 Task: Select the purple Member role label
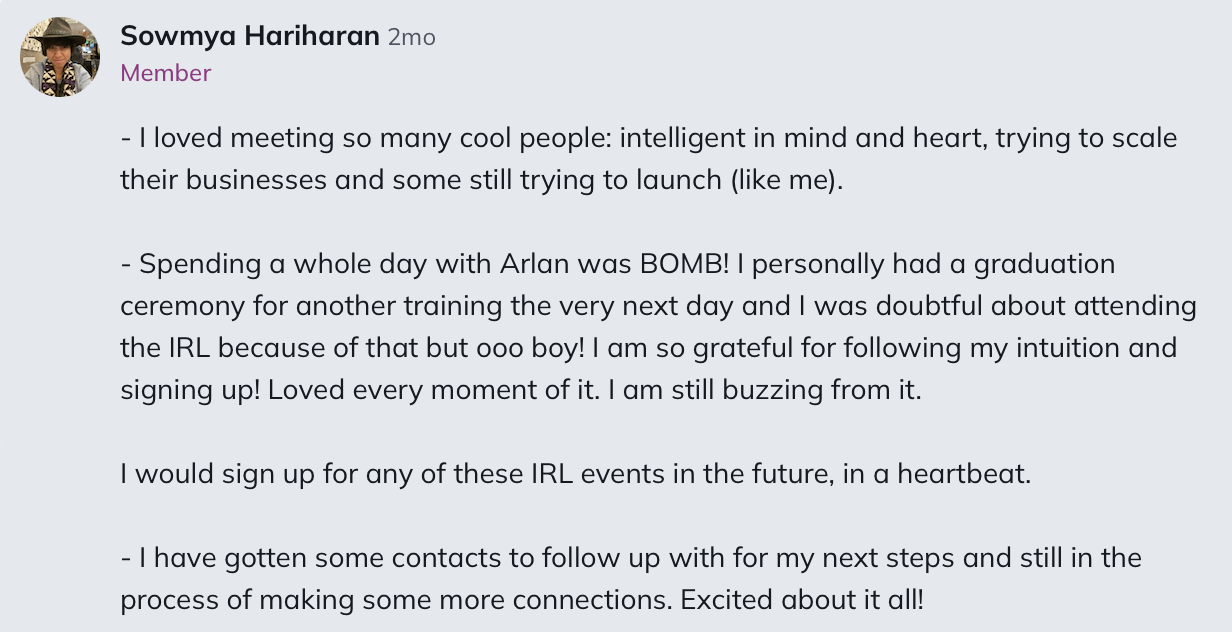point(165,73)
